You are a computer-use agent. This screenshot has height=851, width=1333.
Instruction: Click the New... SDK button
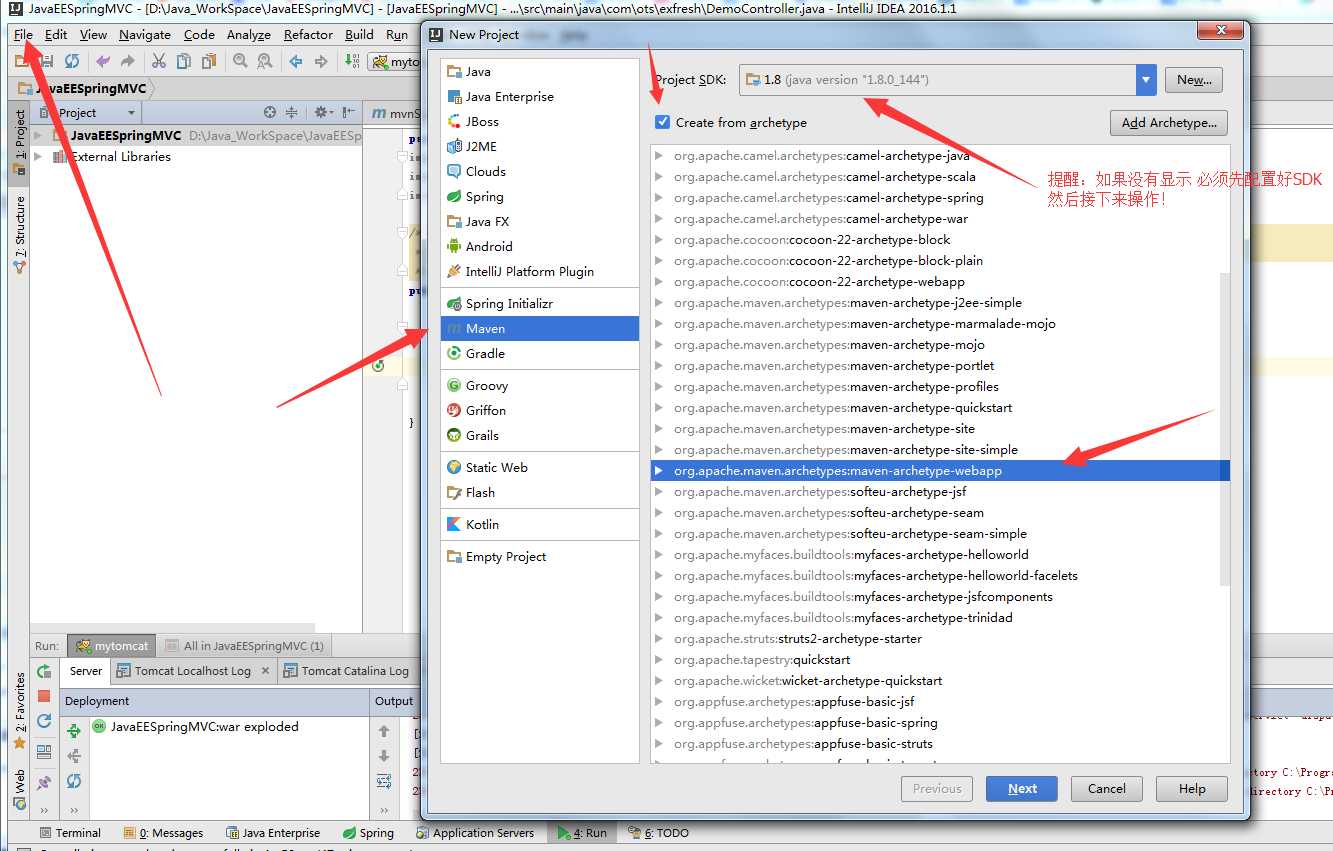1194,80
